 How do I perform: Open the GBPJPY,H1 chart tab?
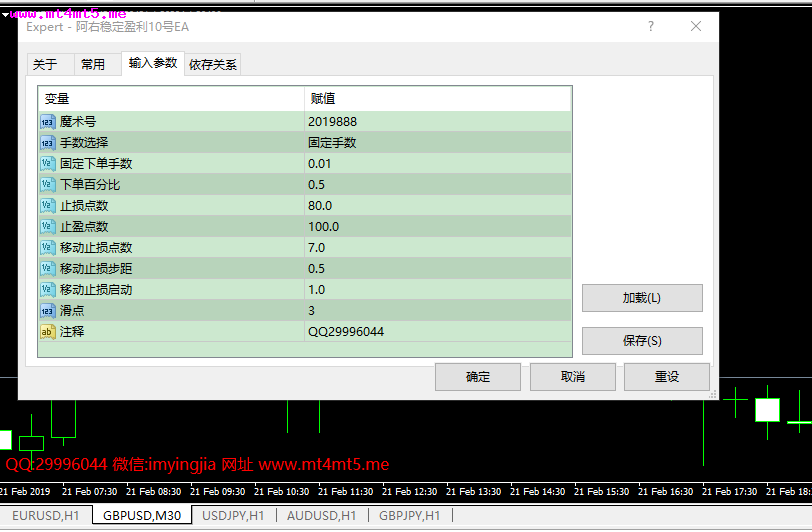[410, 516]
